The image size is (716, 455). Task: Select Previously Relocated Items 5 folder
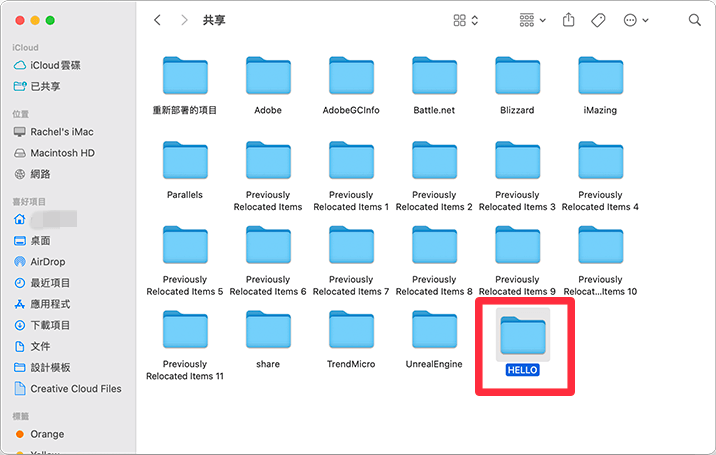pos(185,245)
